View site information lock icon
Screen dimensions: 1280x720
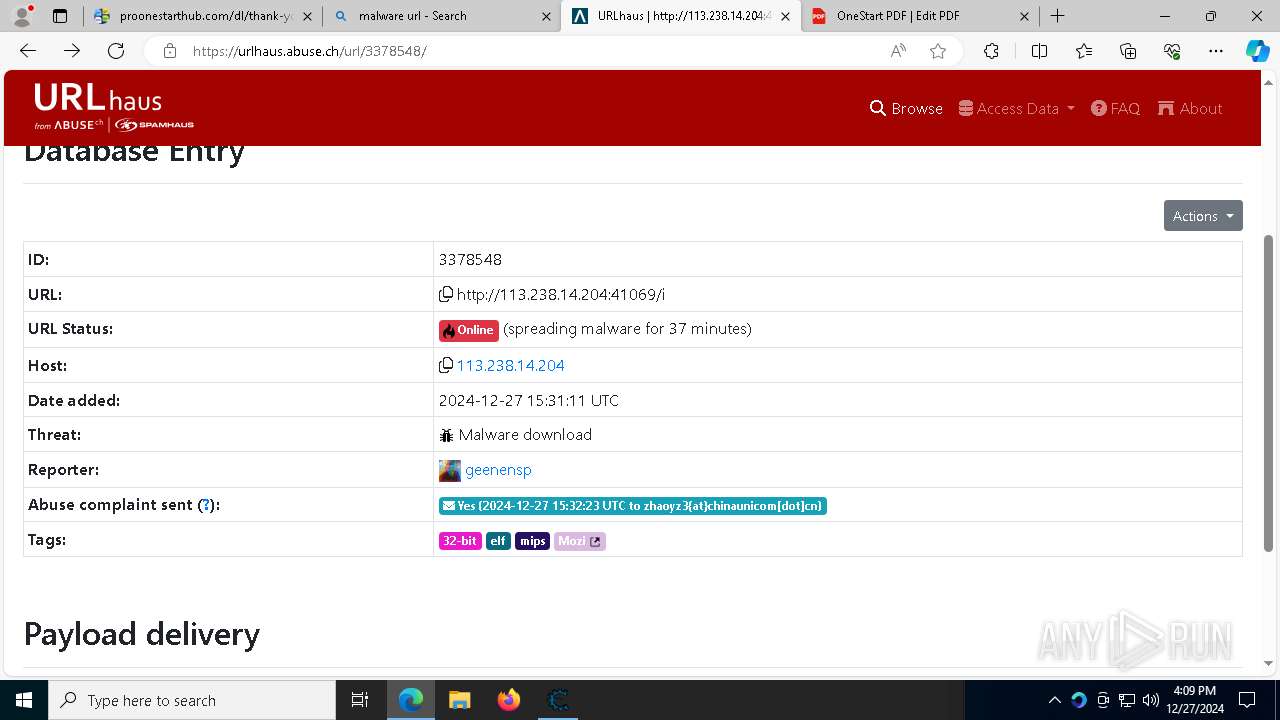click(x=170, y=51)
